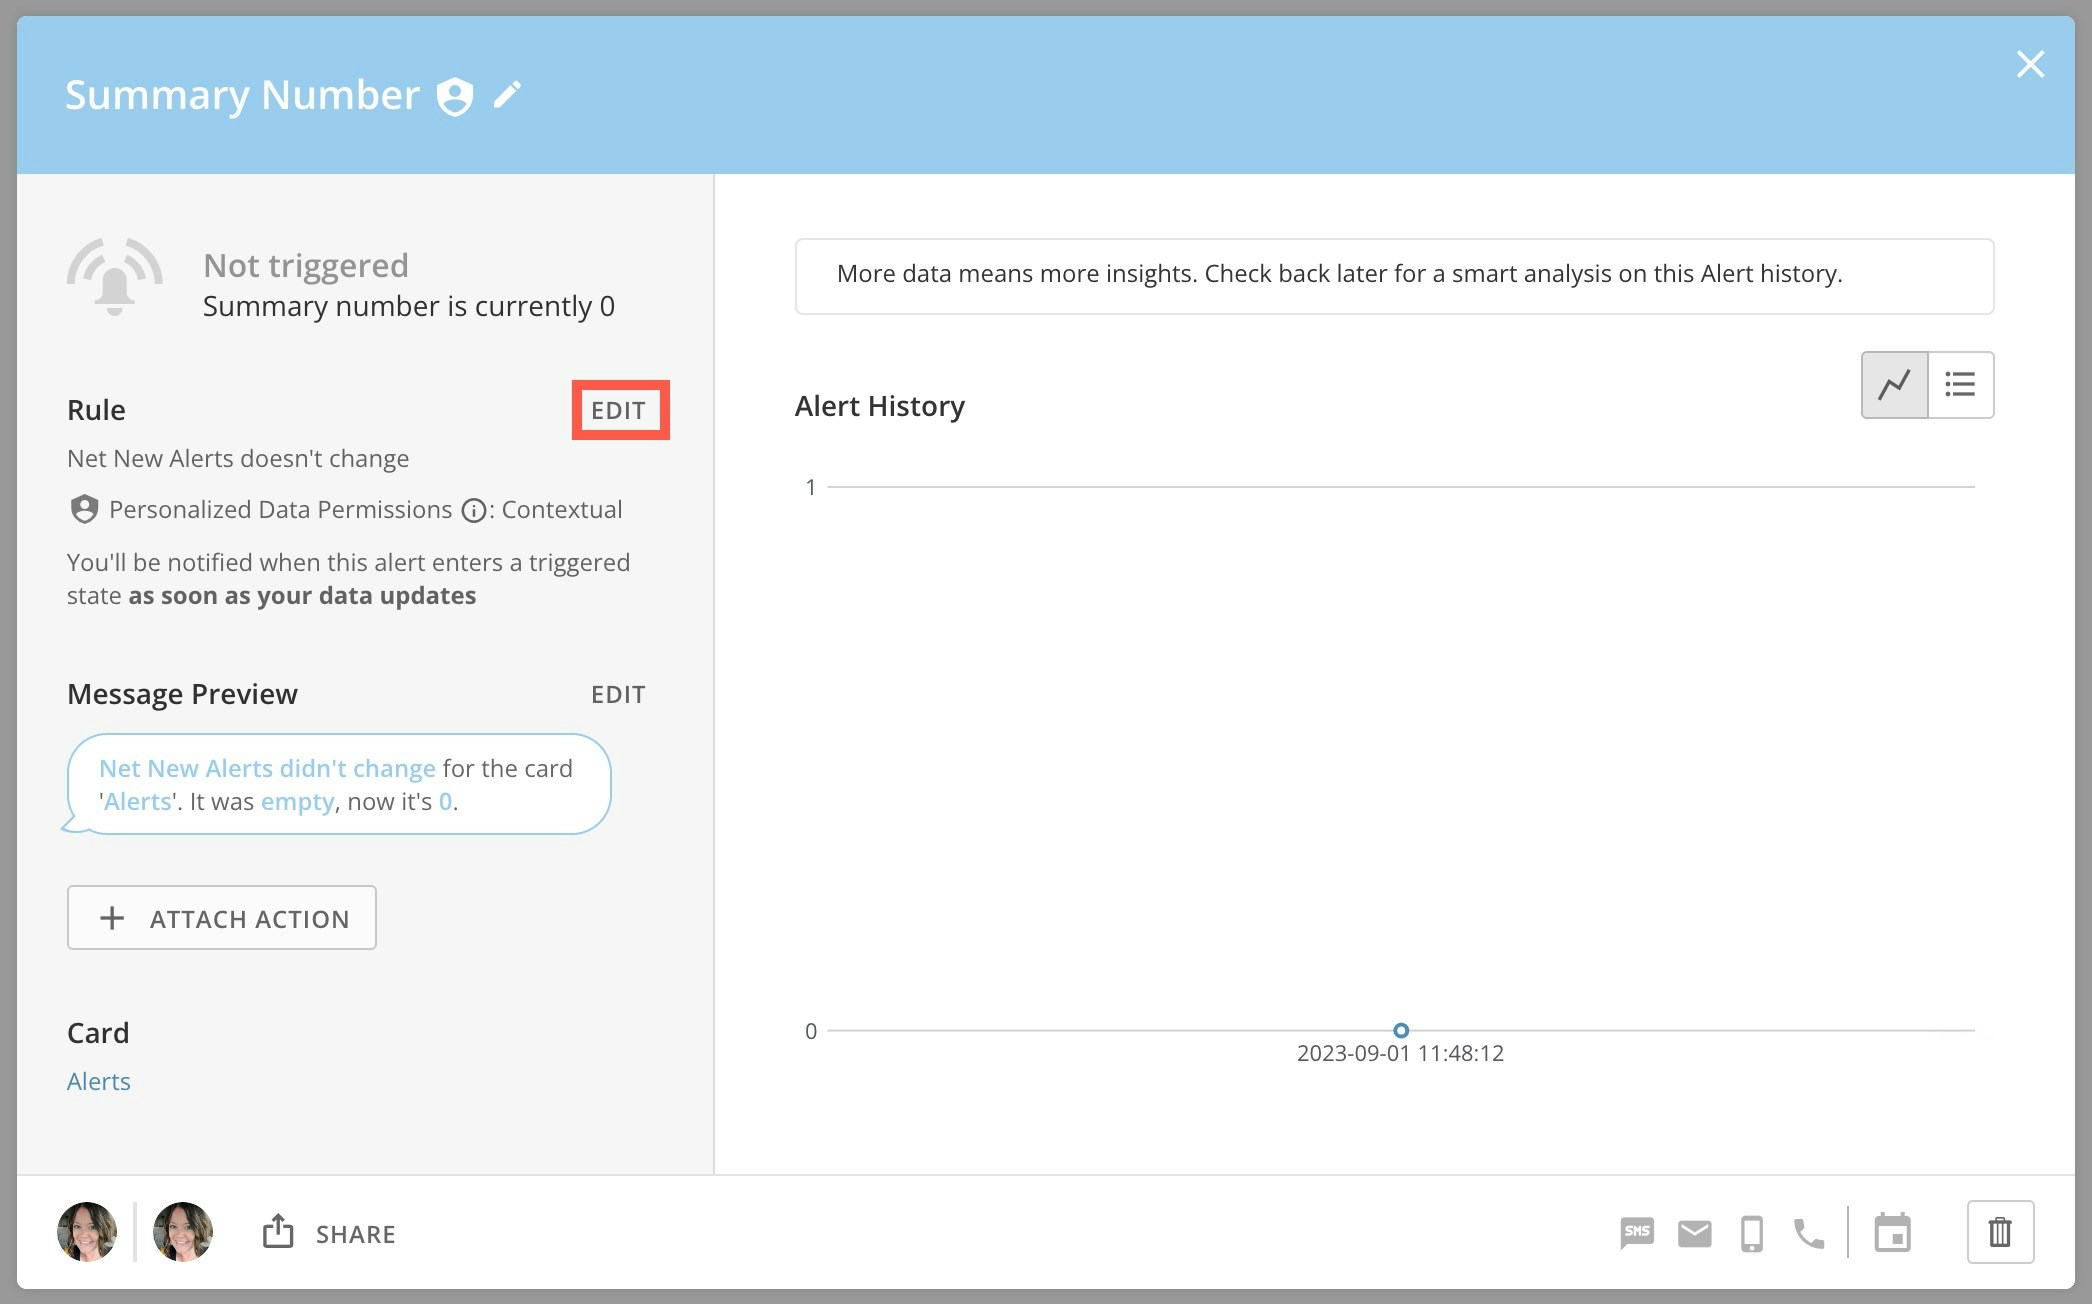Switch Alert History to list view
Screen dimensions: 2092x1304
1960,384
